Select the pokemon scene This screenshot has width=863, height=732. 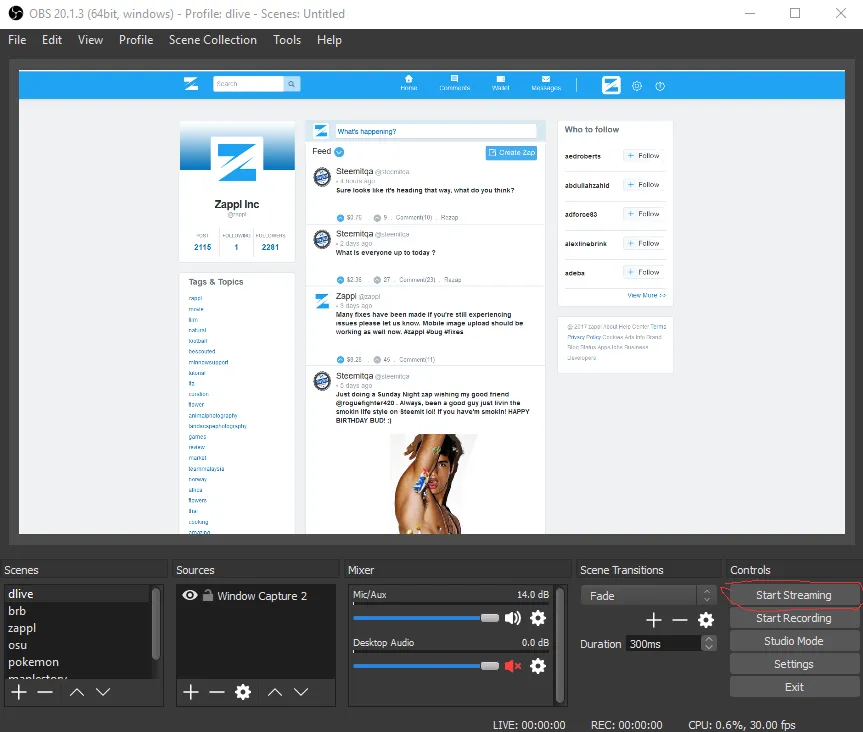point(77,662)
